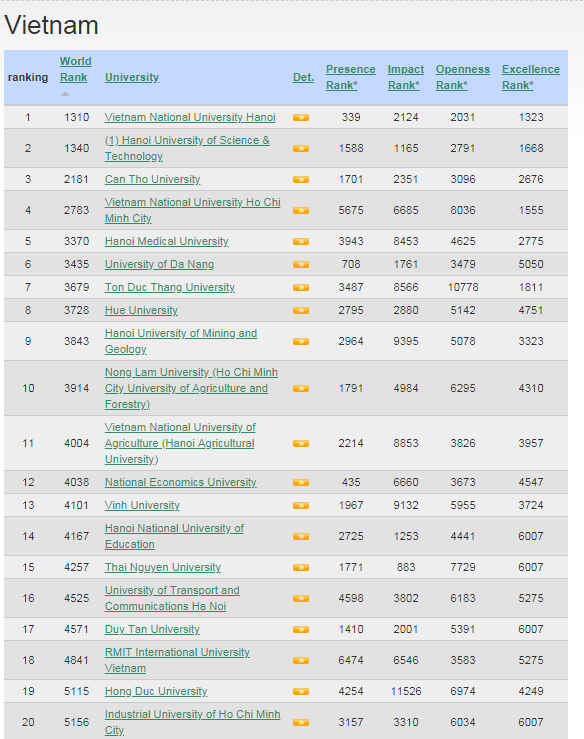This screenshot has width=584, height=739.
Task: Open details icon for Hanoi University of Science & Technology
Action: tap(301, 148)
